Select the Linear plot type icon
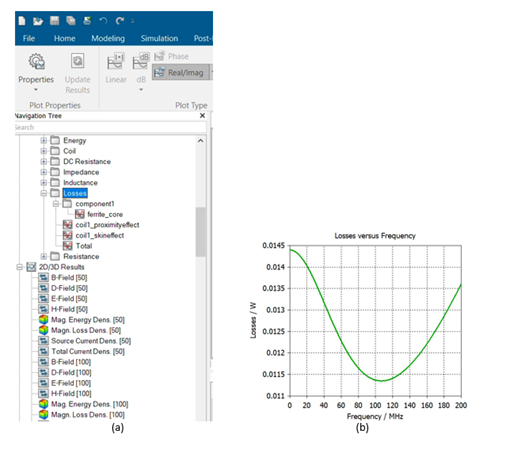The width and height of the screenshot is (525, 457). coord(116,61)
